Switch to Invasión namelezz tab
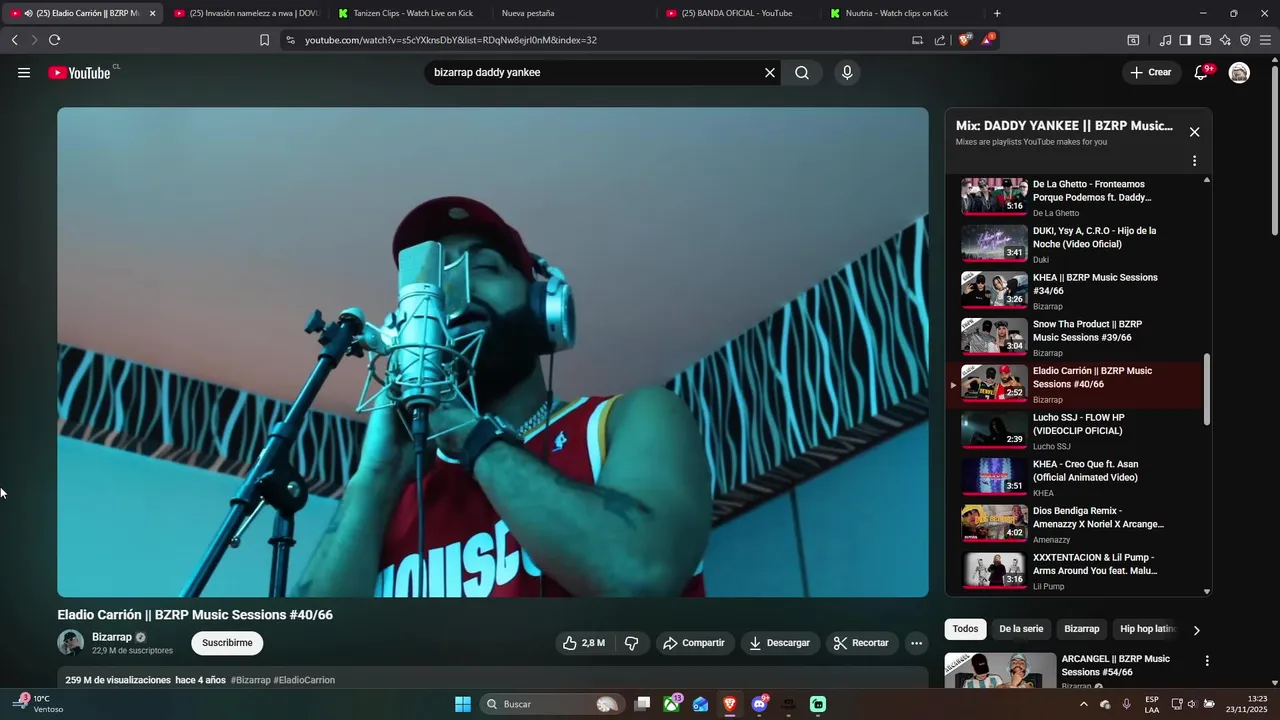Viewport: 1280px width, 720px height. (246, 13)
